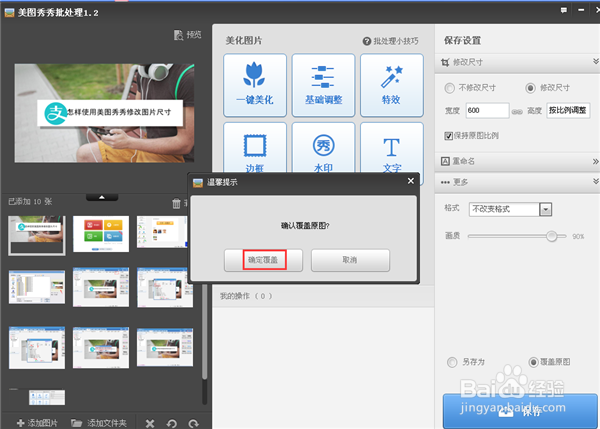Click 添加文件夹 add folder
This screenshot has height=429, width=600.
coord(99,423)
